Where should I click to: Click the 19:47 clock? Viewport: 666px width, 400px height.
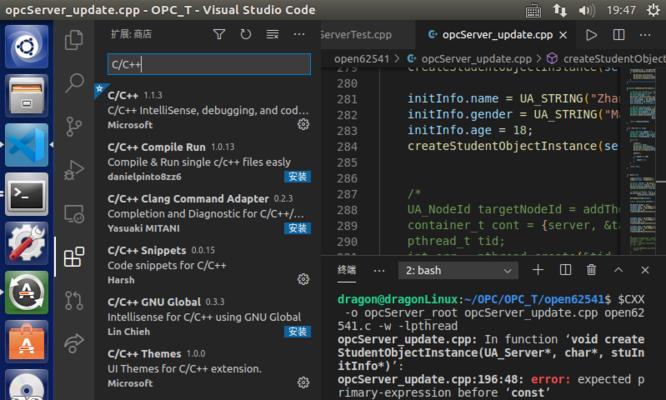[621, 10]
